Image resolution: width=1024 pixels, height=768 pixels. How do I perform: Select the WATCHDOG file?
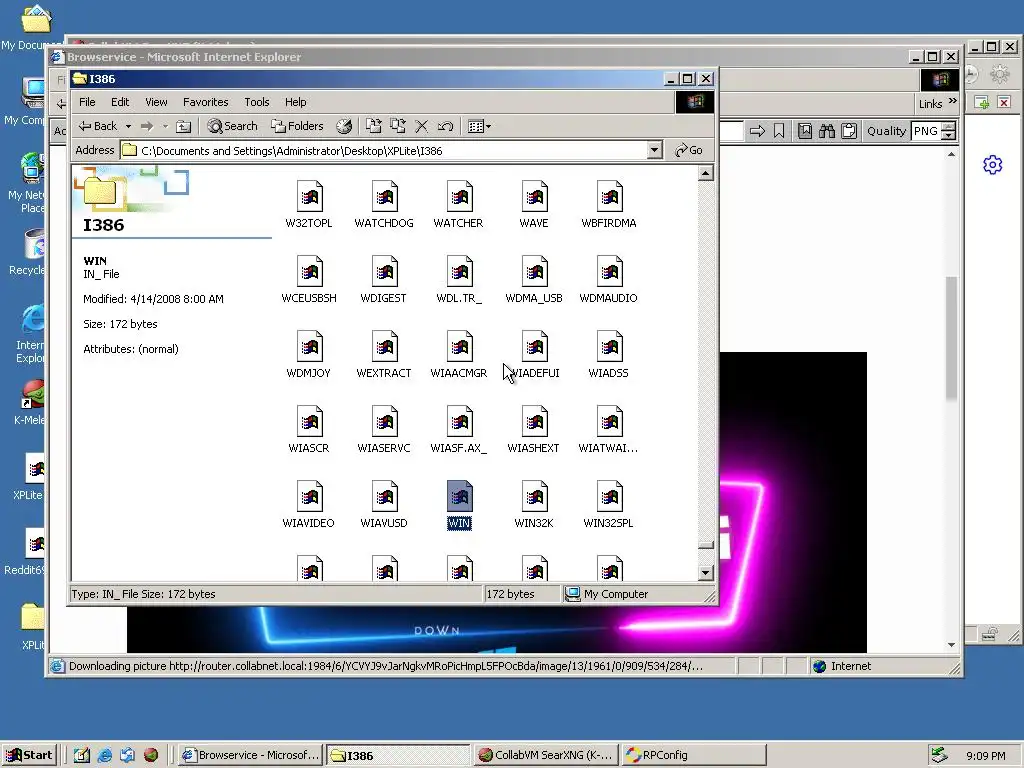pyautogui.click(x=384, y=205)
